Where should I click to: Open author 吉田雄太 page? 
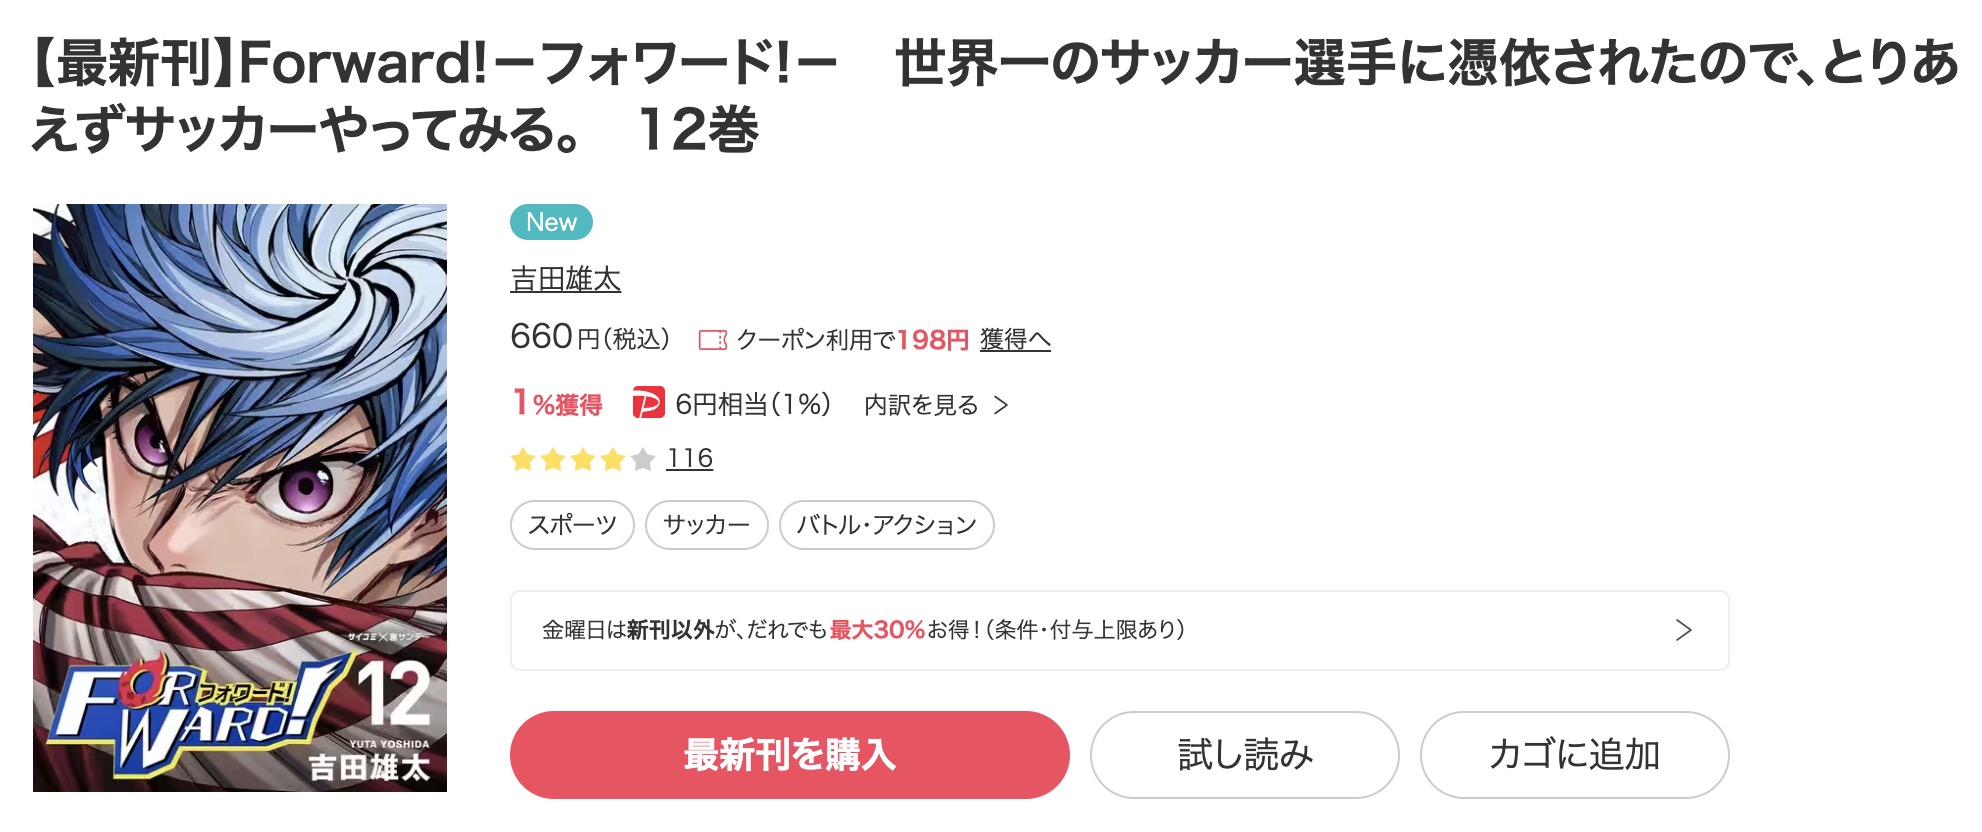[x=565, y=279]
